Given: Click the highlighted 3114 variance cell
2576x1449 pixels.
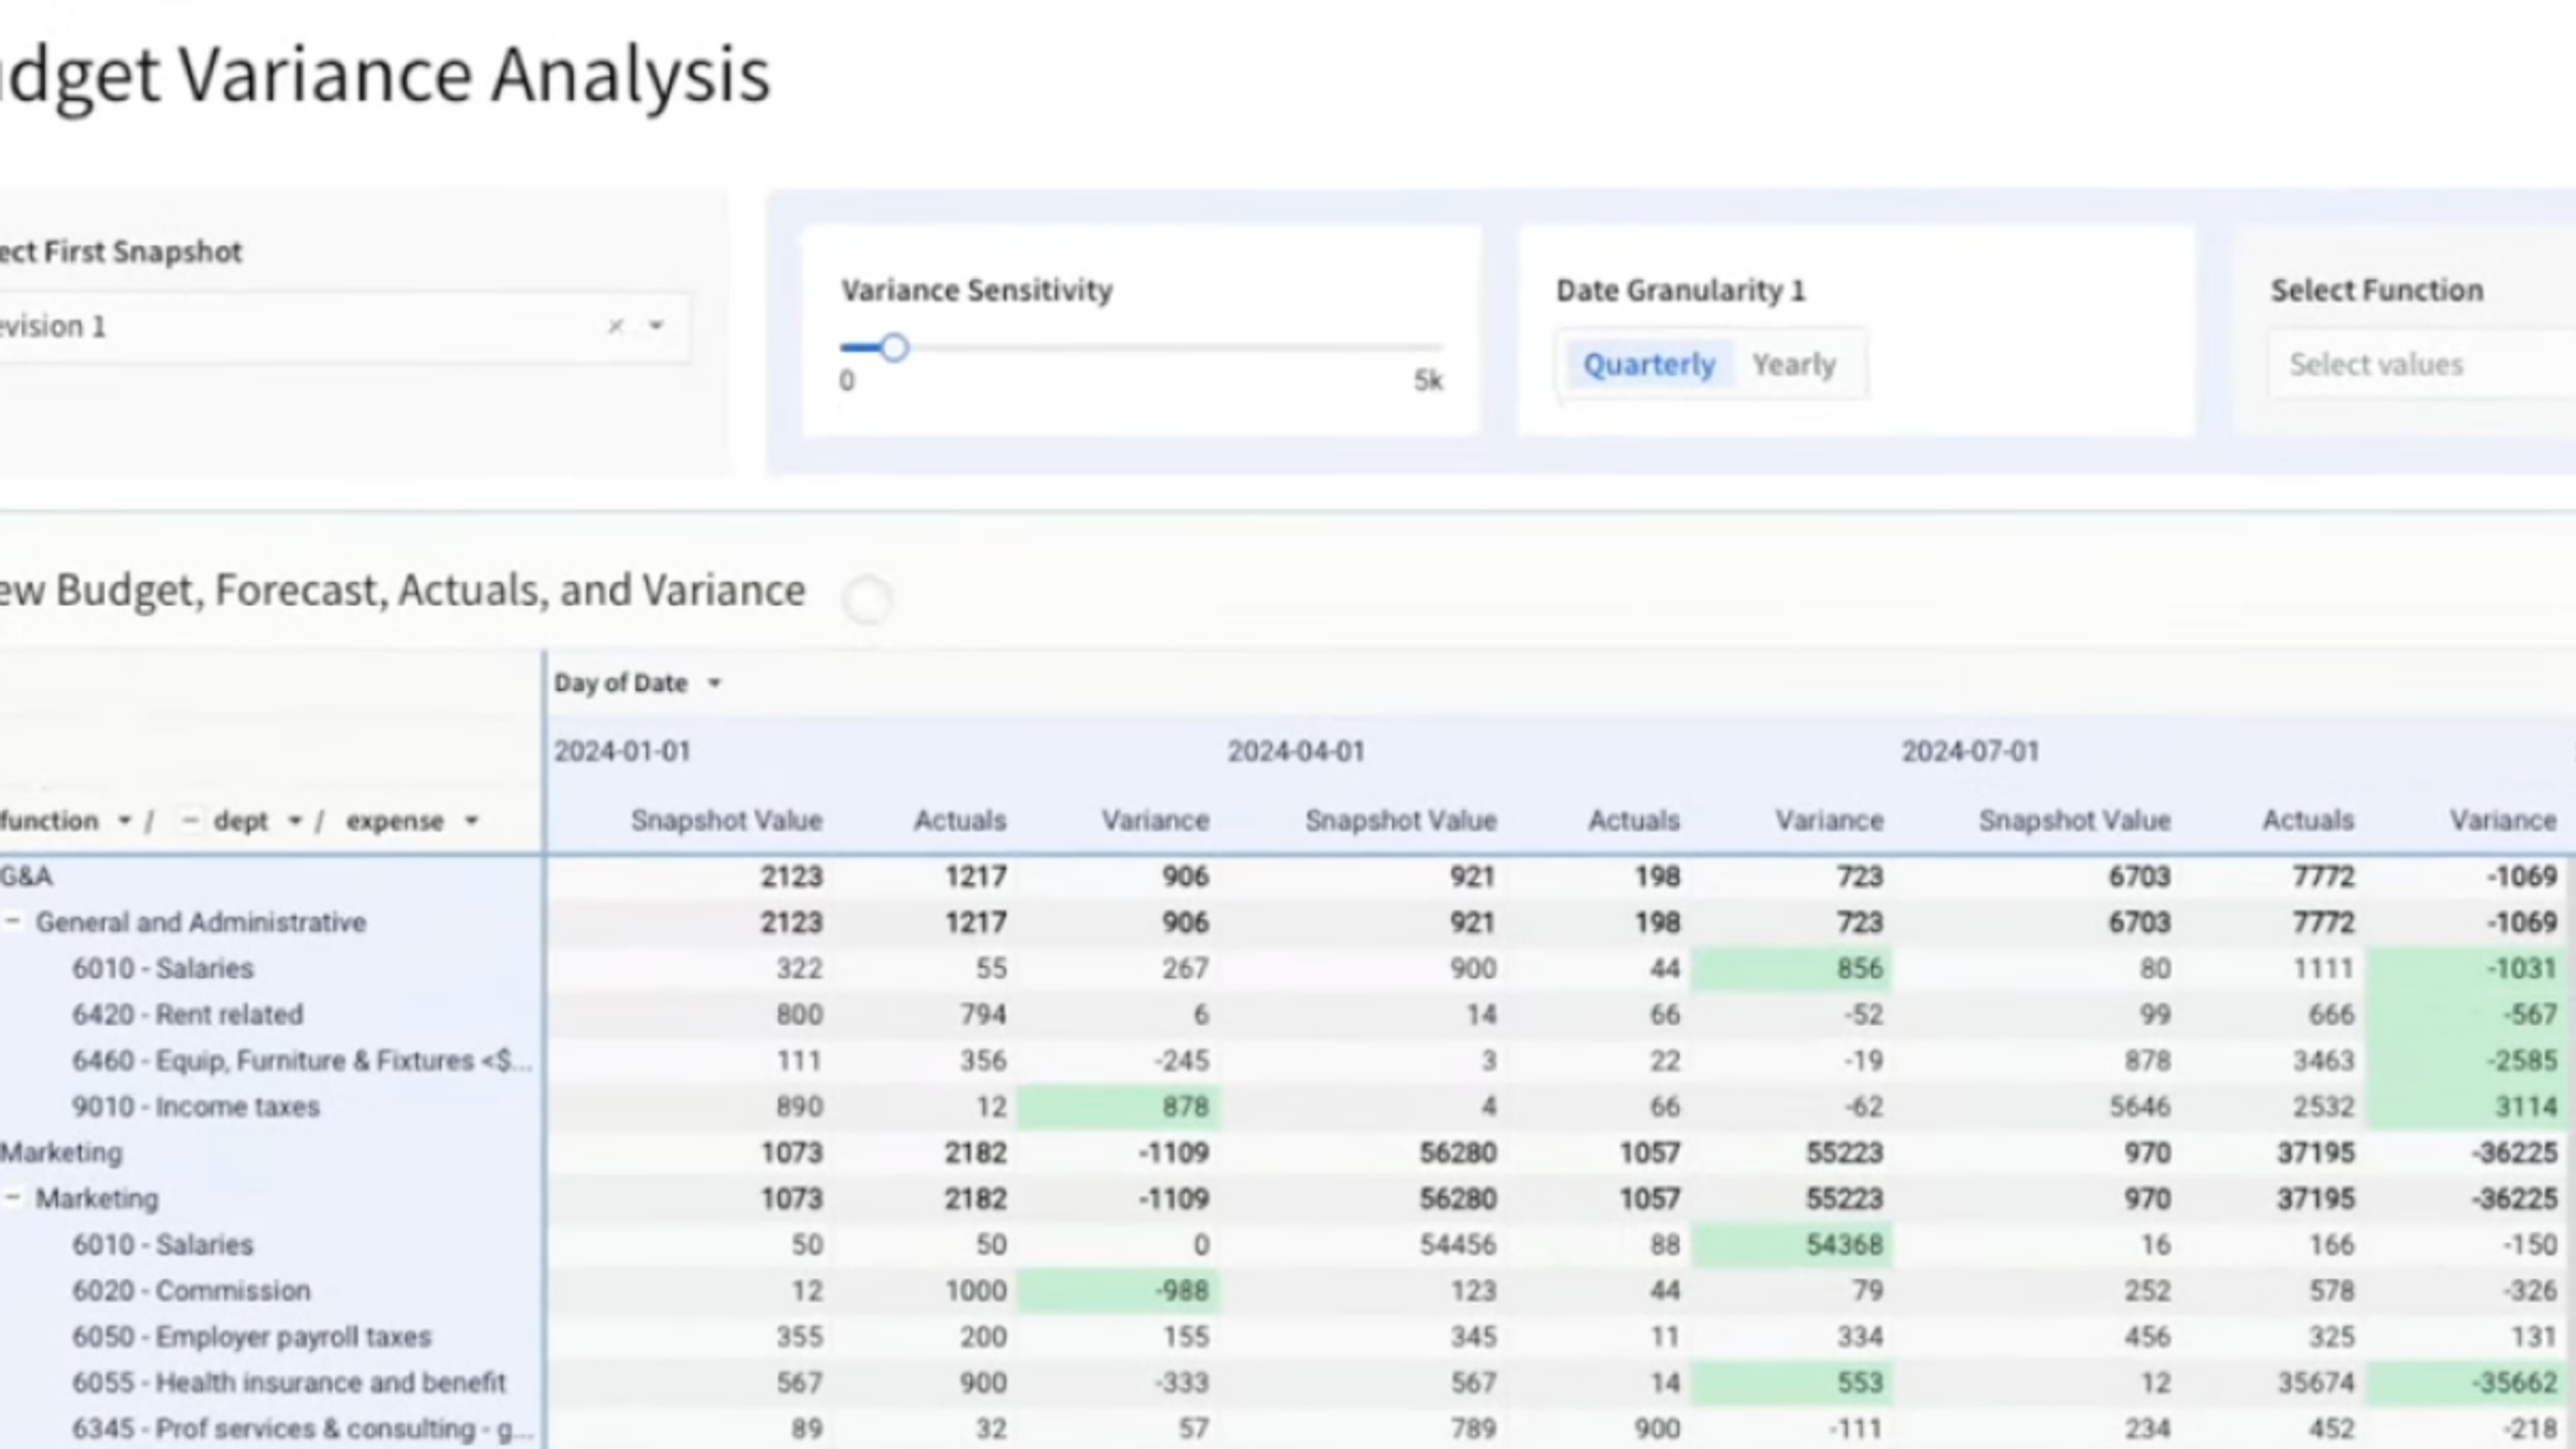Looking at the screenshot, I should tap(2466, 1106).
